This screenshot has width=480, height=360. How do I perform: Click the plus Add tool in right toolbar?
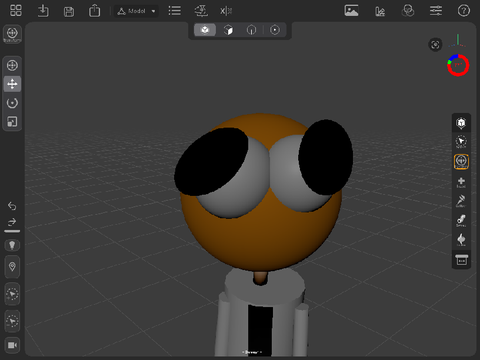pos(461,182)
